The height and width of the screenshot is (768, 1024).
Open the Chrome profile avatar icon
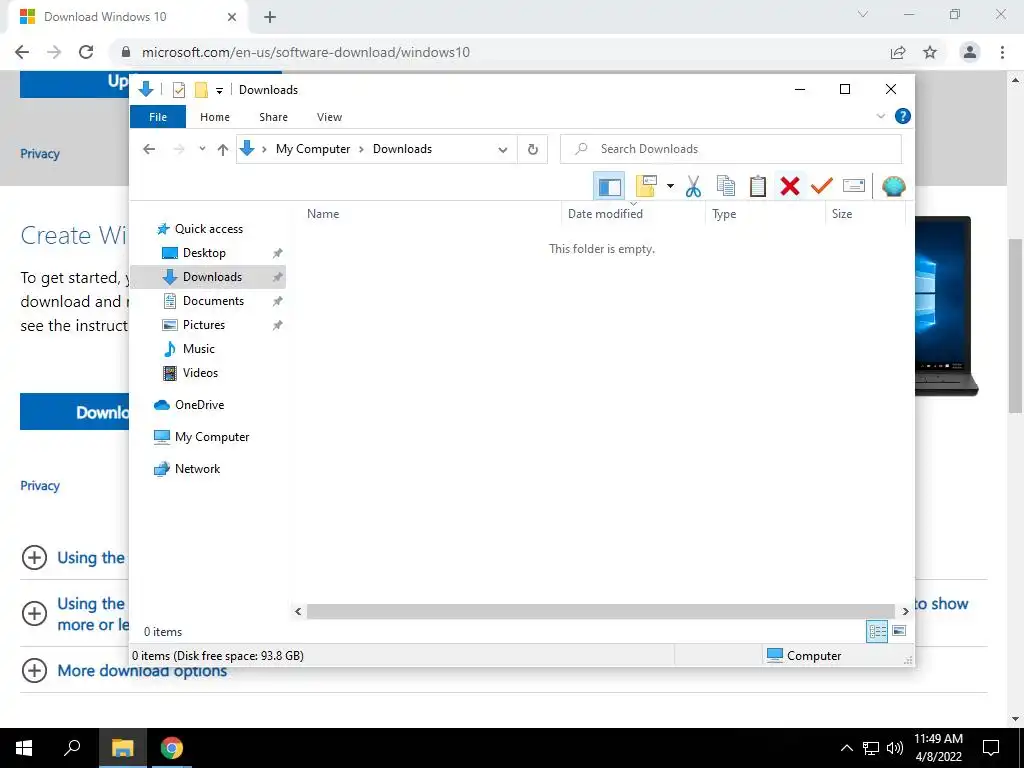tap(970, 52)
